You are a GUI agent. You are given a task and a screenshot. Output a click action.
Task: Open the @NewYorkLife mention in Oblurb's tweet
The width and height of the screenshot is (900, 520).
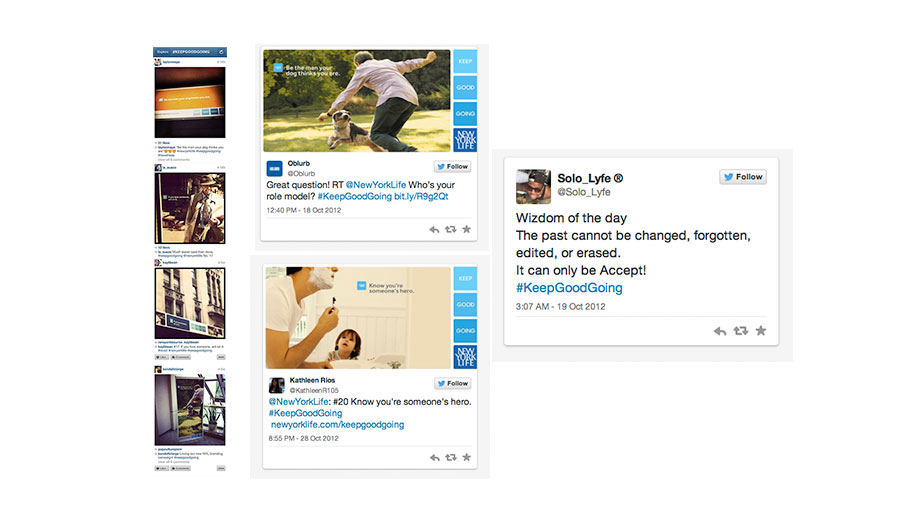point(375,185)
